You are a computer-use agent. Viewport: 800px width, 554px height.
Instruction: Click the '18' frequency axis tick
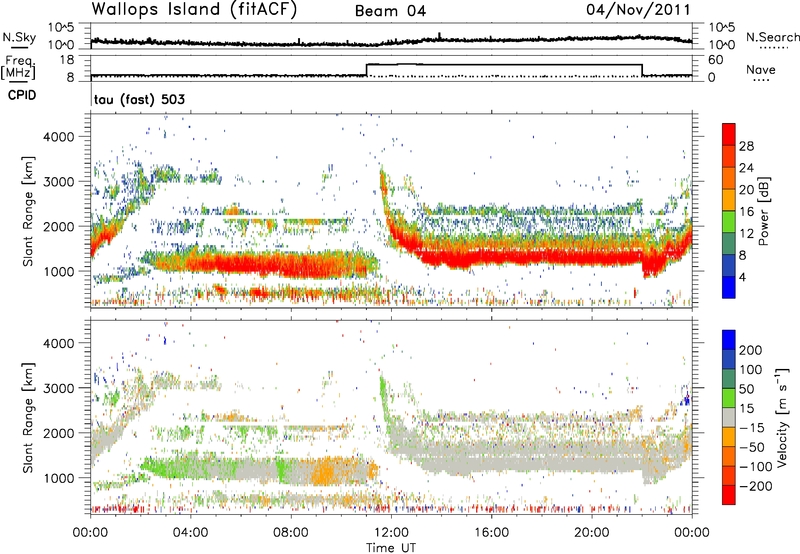(67, 60)
